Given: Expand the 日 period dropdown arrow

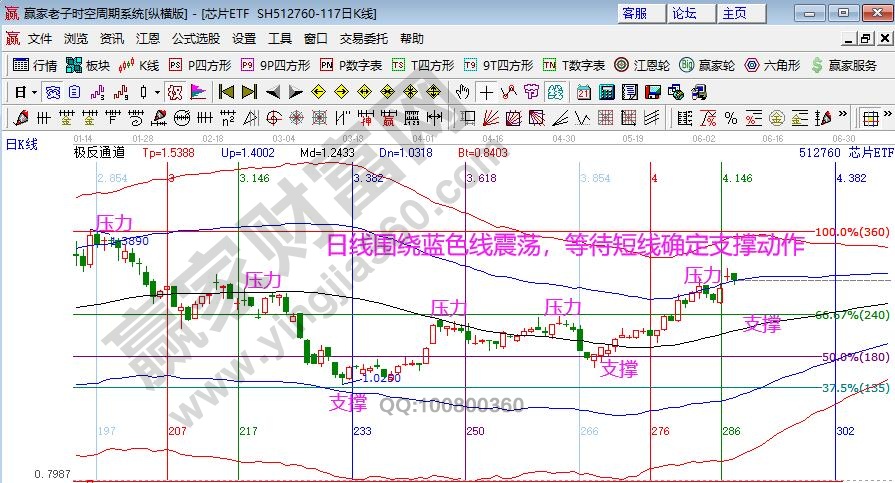Looking at the screenshot, I should click(x=34, y=92).
